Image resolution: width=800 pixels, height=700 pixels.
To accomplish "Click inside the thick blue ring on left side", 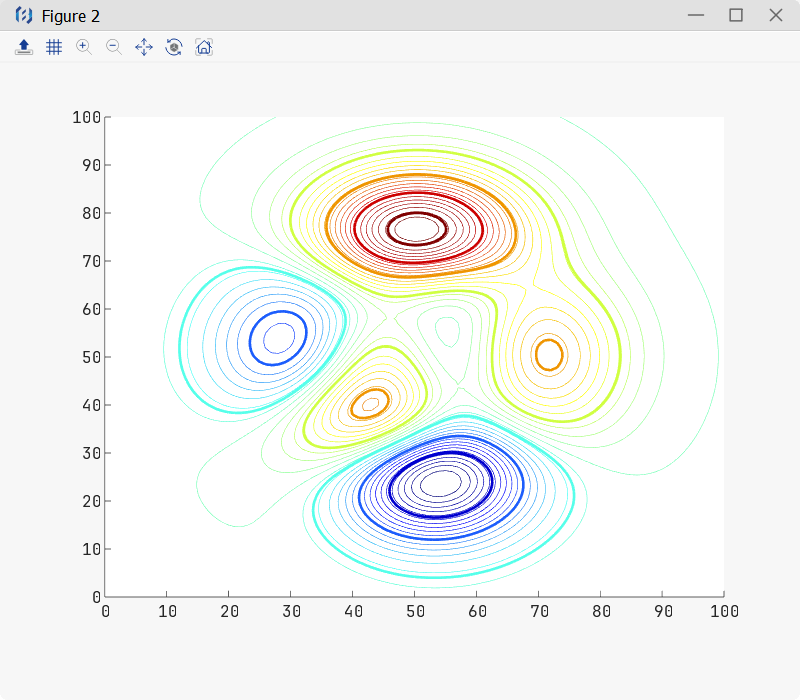I will tap(279, 338).
